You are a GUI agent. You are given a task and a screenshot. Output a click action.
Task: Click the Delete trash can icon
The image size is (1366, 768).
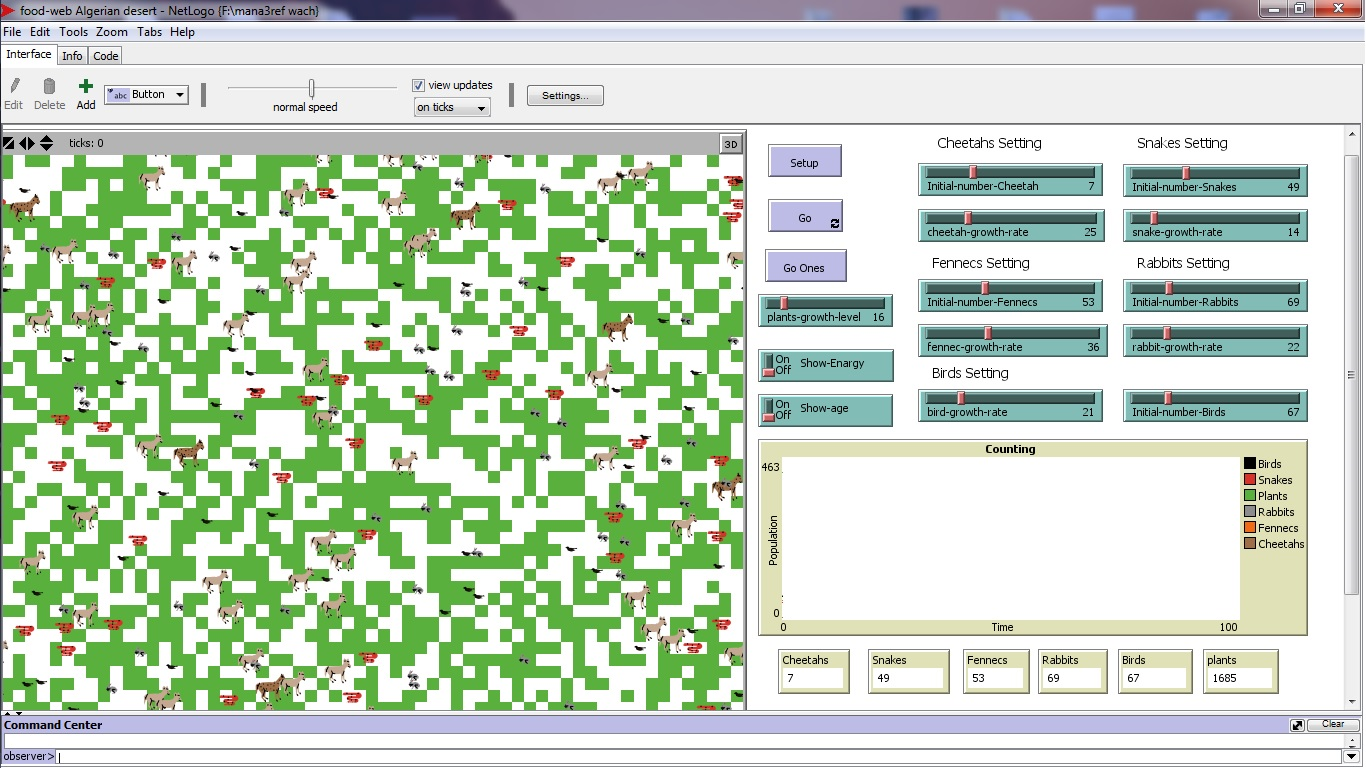(49, 87)
